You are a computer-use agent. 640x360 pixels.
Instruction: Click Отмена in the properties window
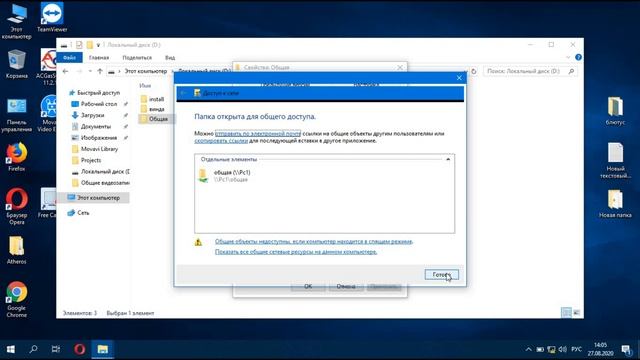346,287
